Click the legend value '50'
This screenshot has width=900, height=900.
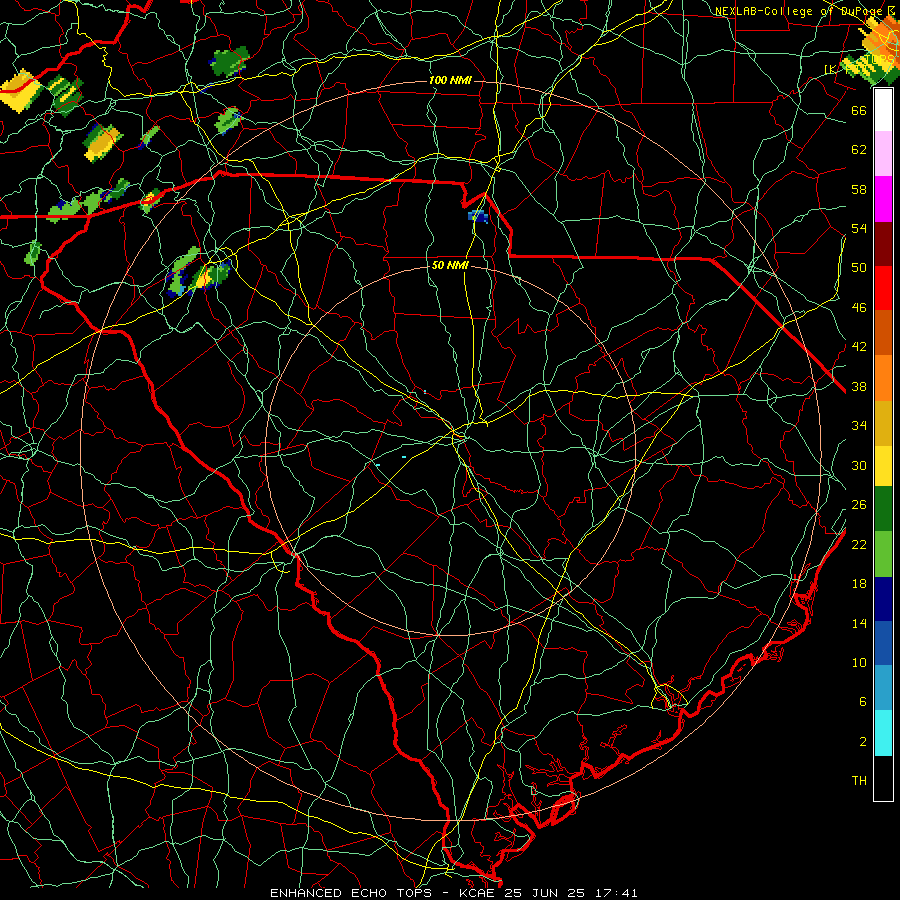click(859, 267)
